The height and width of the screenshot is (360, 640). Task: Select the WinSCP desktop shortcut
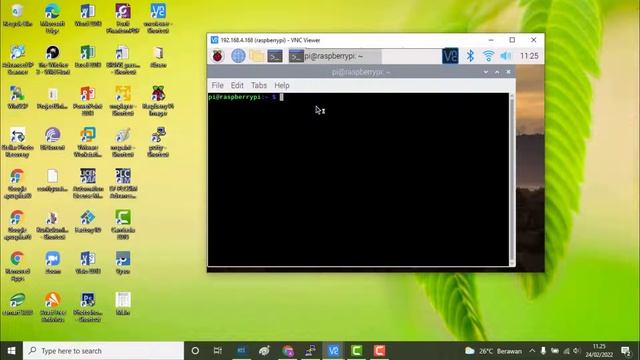[x=18, y=98]
